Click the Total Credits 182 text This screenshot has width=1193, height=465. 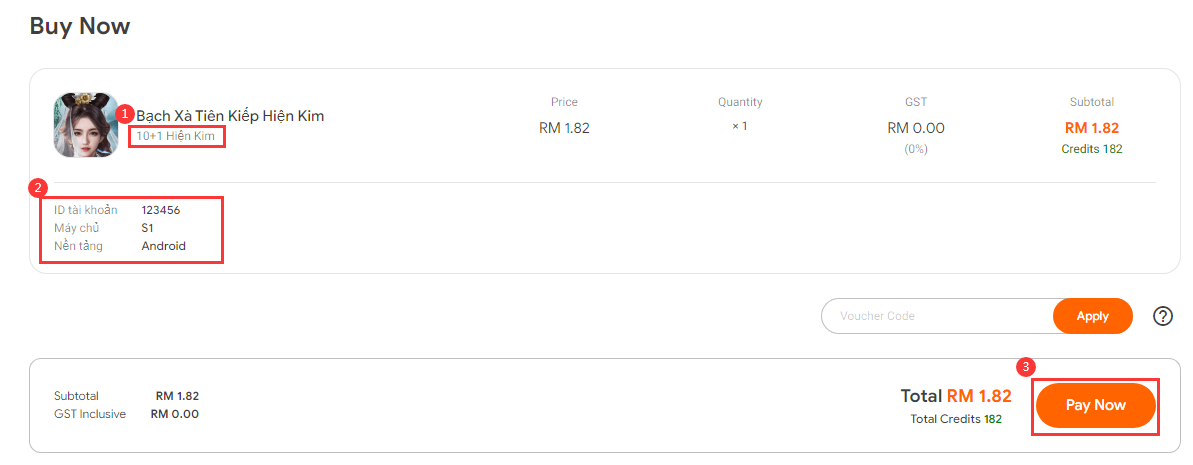pyautogui.click(x=956, y=419)
